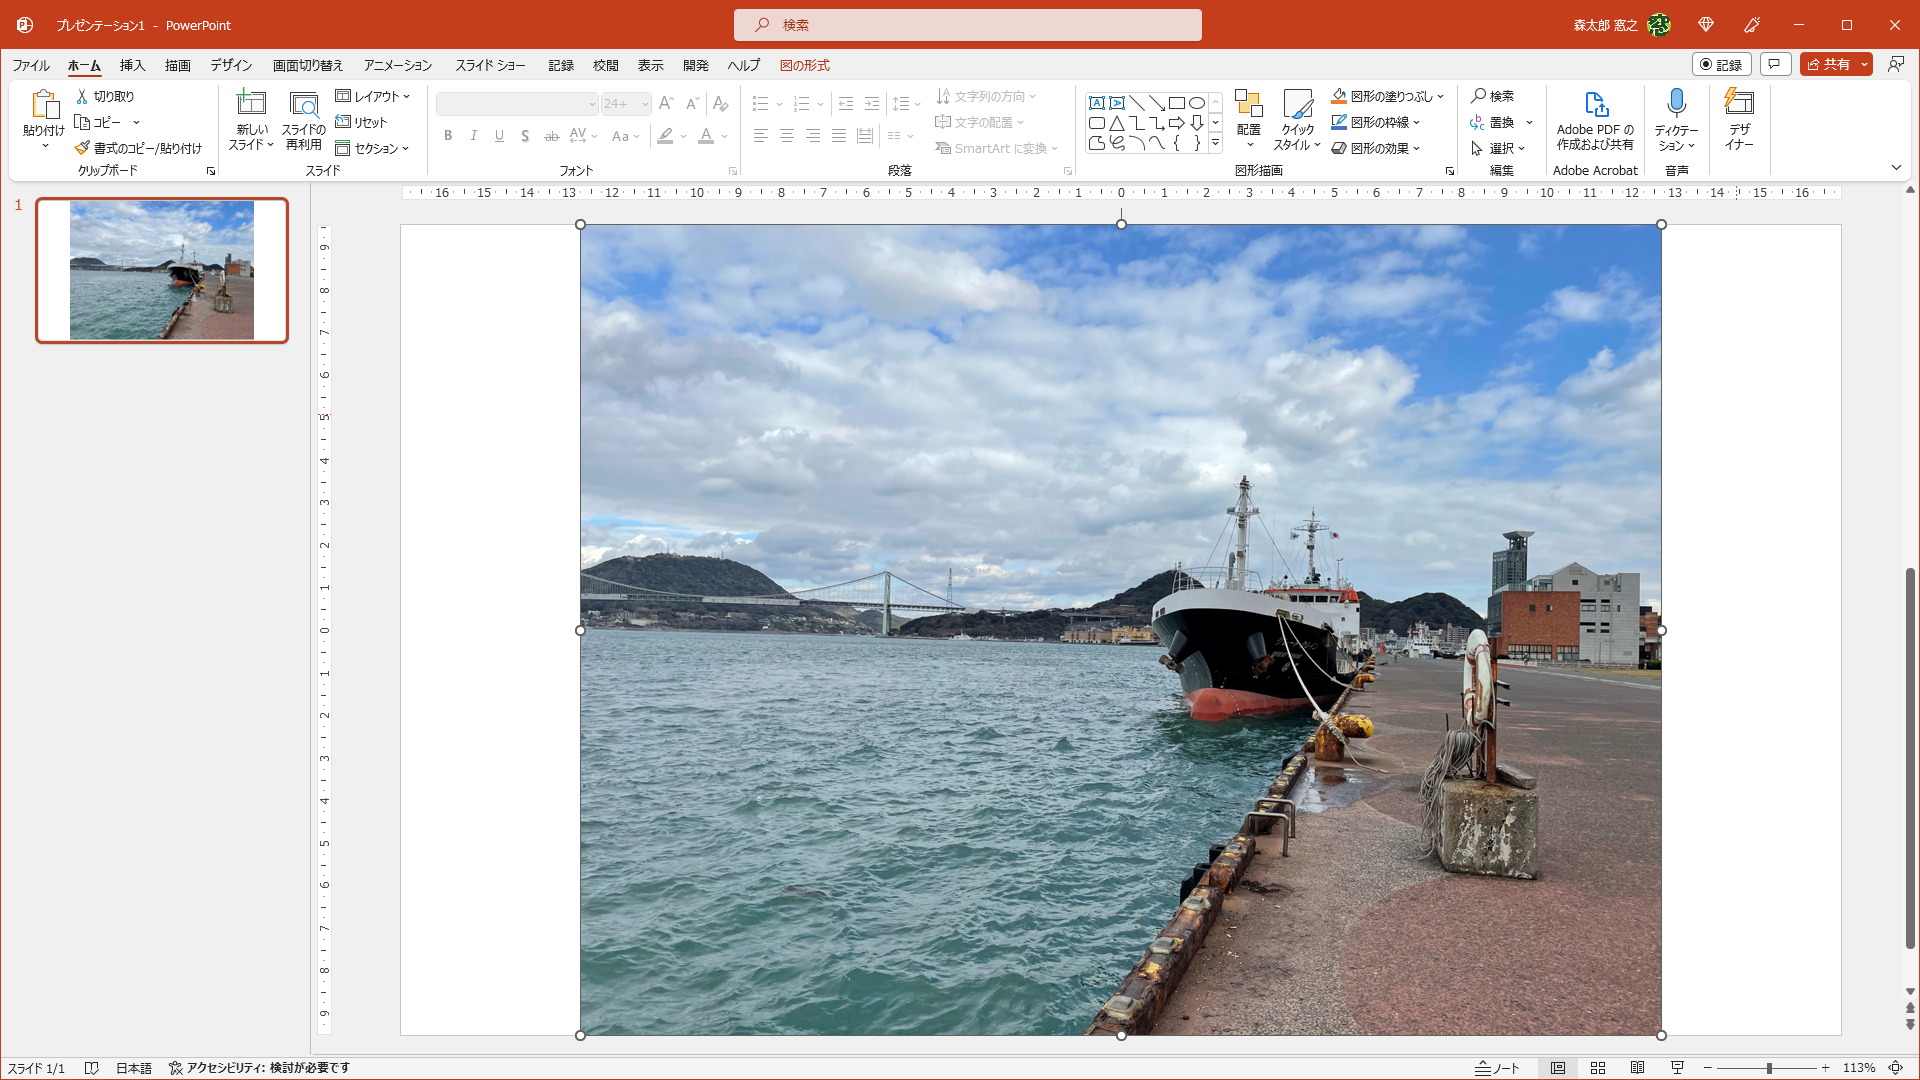
Task: Switch to Reading view
Action: pyautogui.click(x=1637, y=1068)
